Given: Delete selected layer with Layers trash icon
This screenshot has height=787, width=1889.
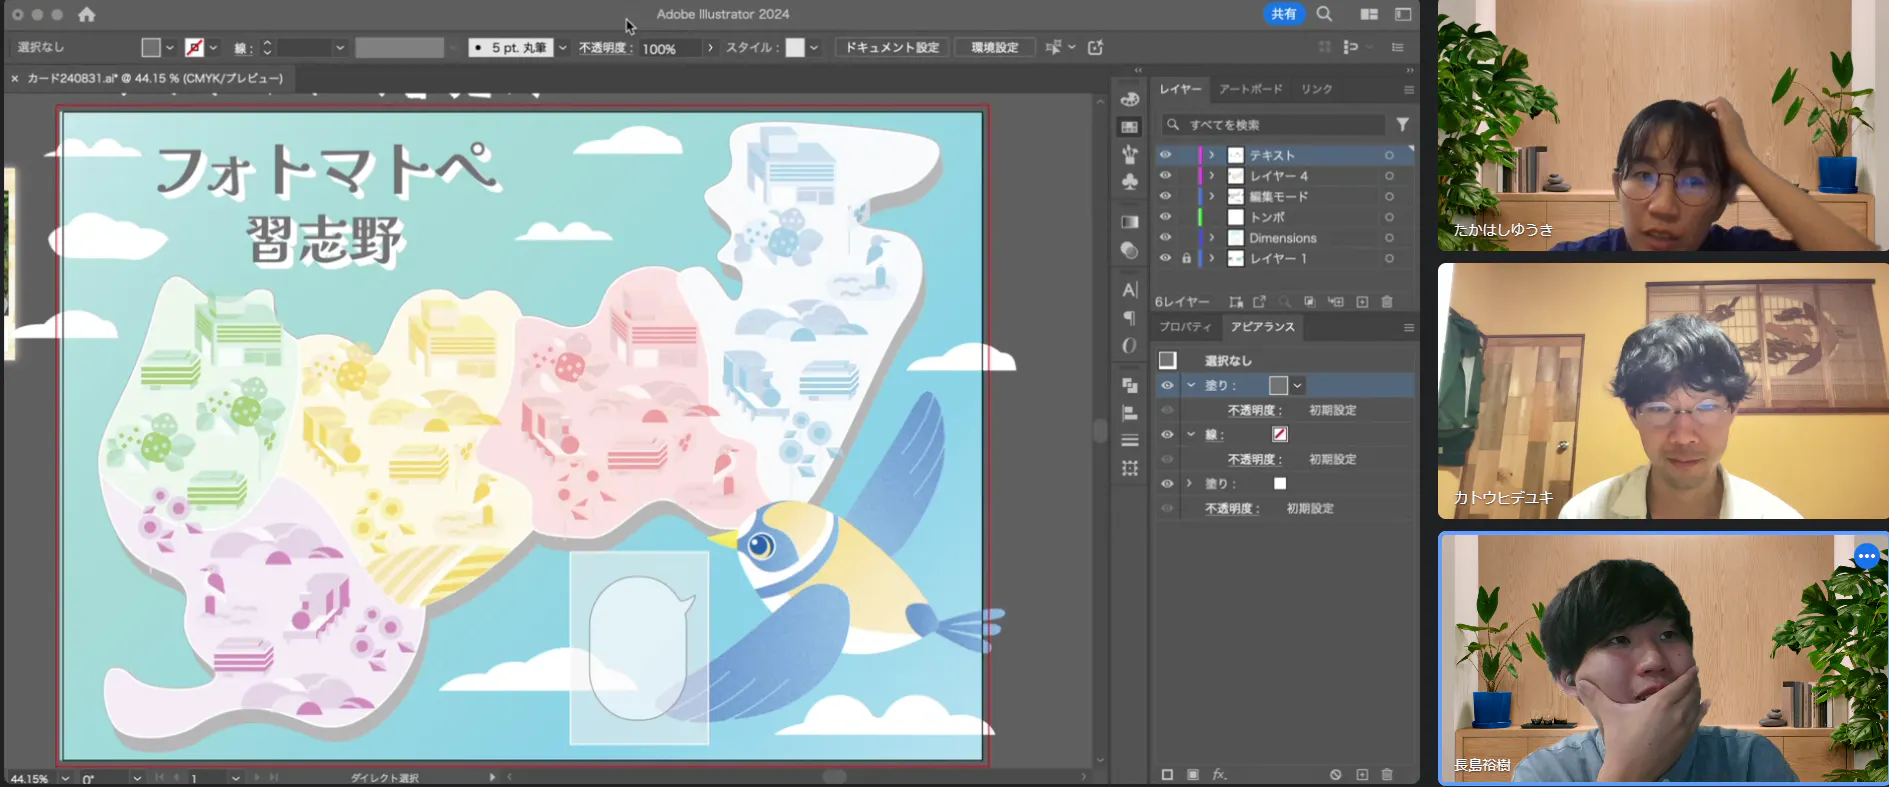Looking at the screenshot, I should pyautogui.click(x=1387, y=302).
